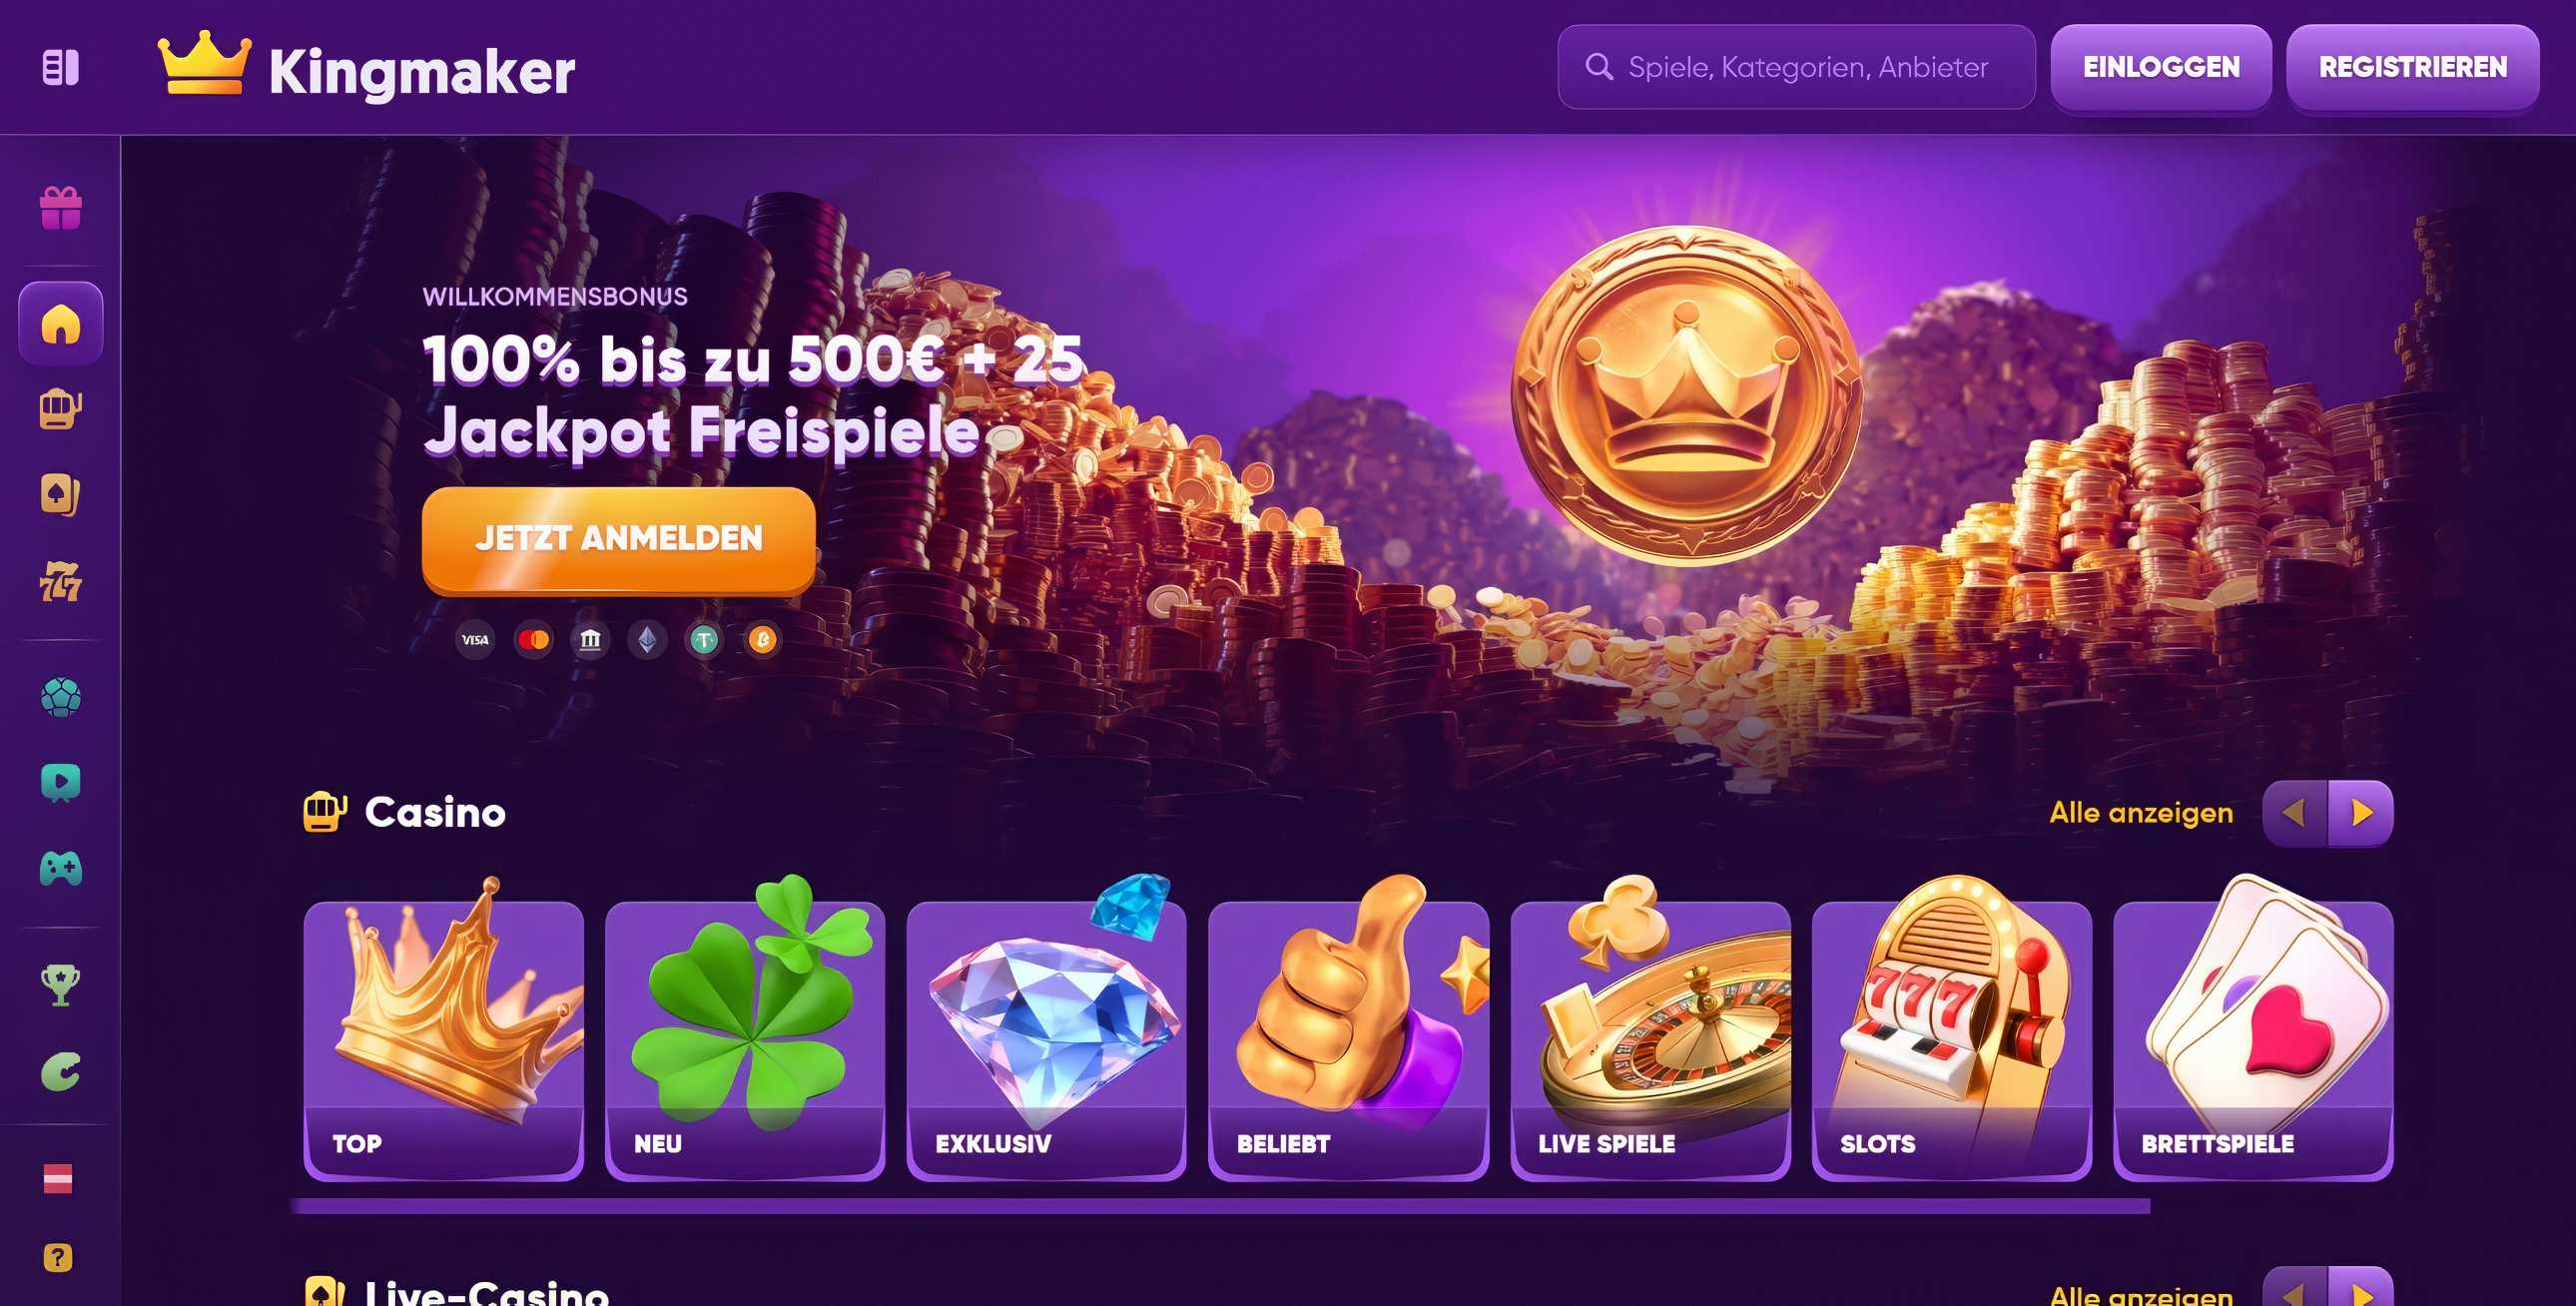2576x1306 pixels.
Task: Click the 777 slots sidebar icon
Action: click(61, 581)
